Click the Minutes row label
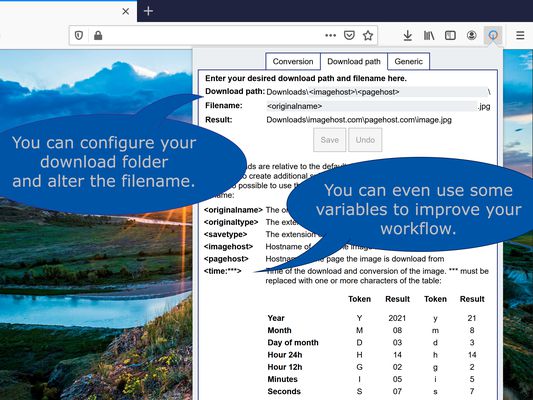The height and width of the screenshot is (400, 533). tap(282, 379)
